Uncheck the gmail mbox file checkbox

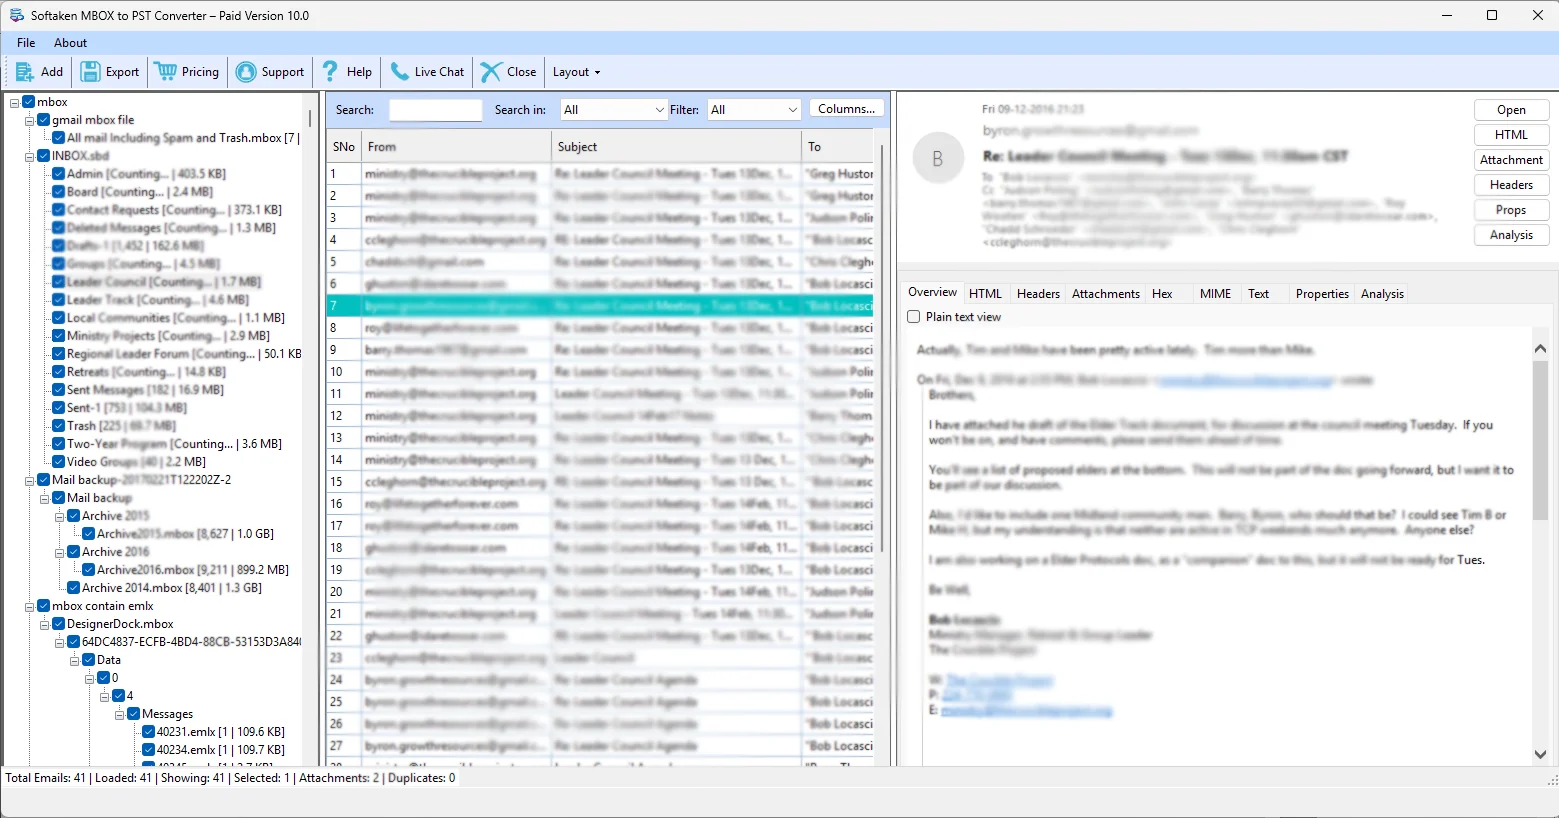[44, 120]
